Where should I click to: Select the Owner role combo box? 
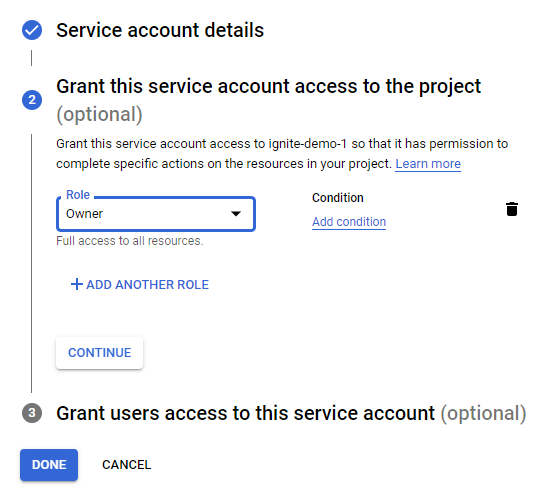click(x=156, y=214)
